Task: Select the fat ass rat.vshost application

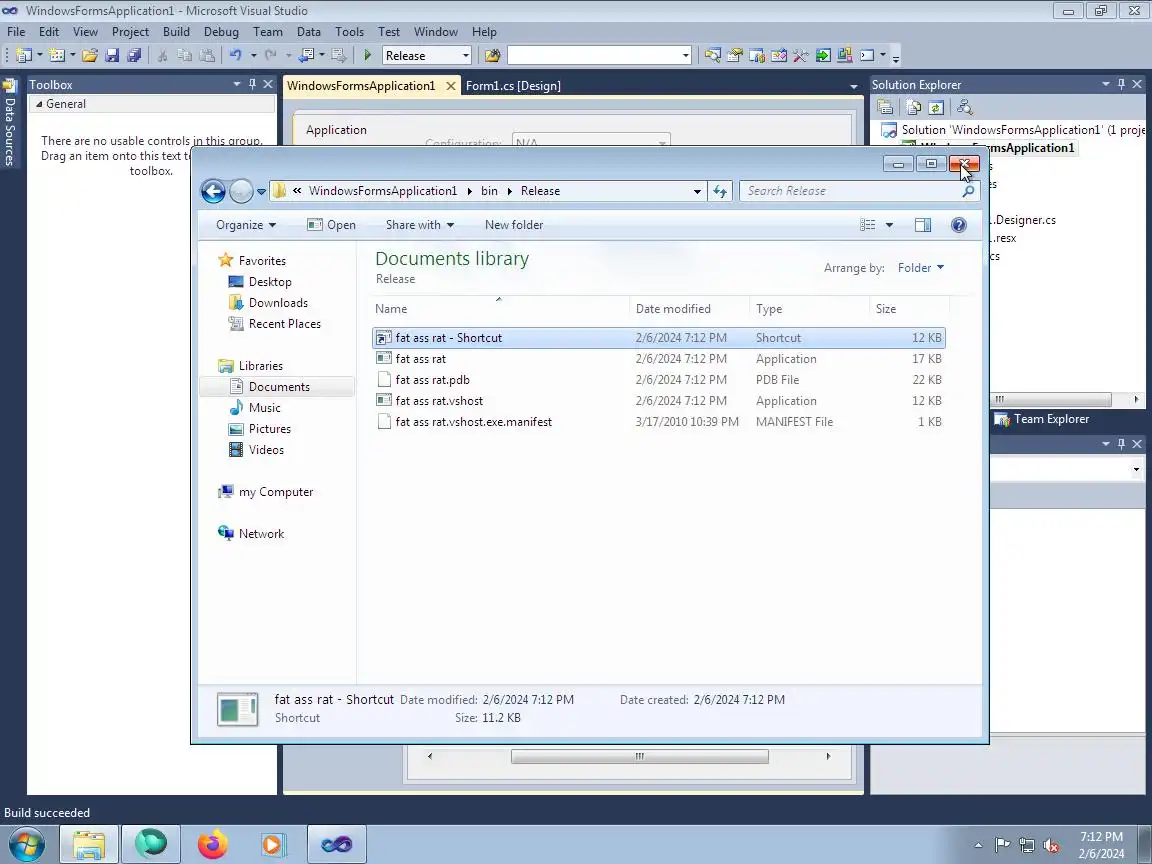Action: tap(659, 401)
